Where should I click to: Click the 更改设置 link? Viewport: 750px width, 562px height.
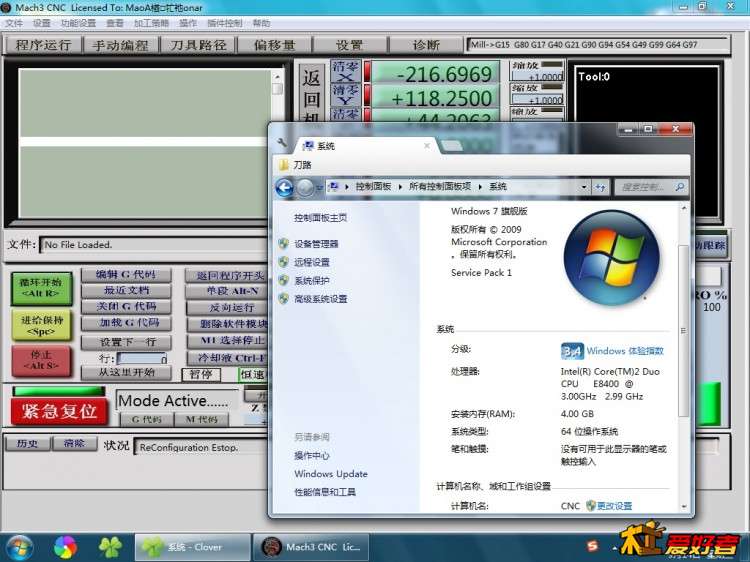point(615,506)
